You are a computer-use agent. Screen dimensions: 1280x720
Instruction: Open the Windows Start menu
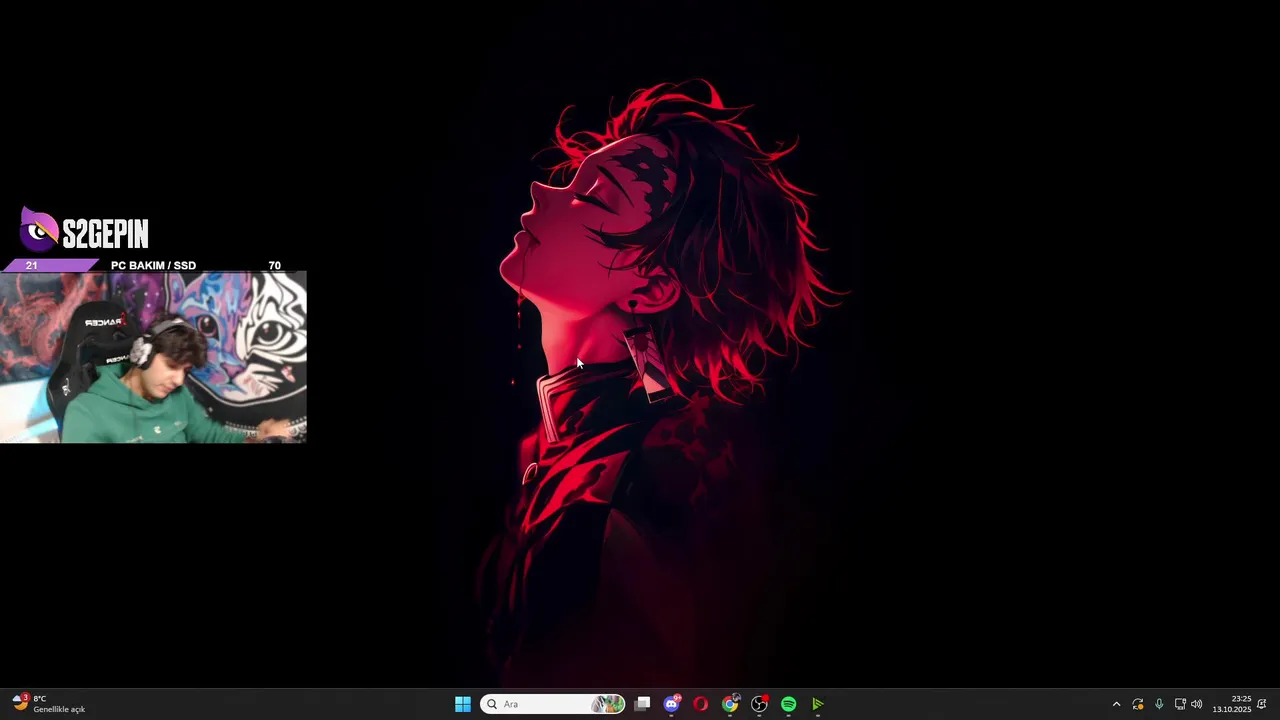point(462,704)
